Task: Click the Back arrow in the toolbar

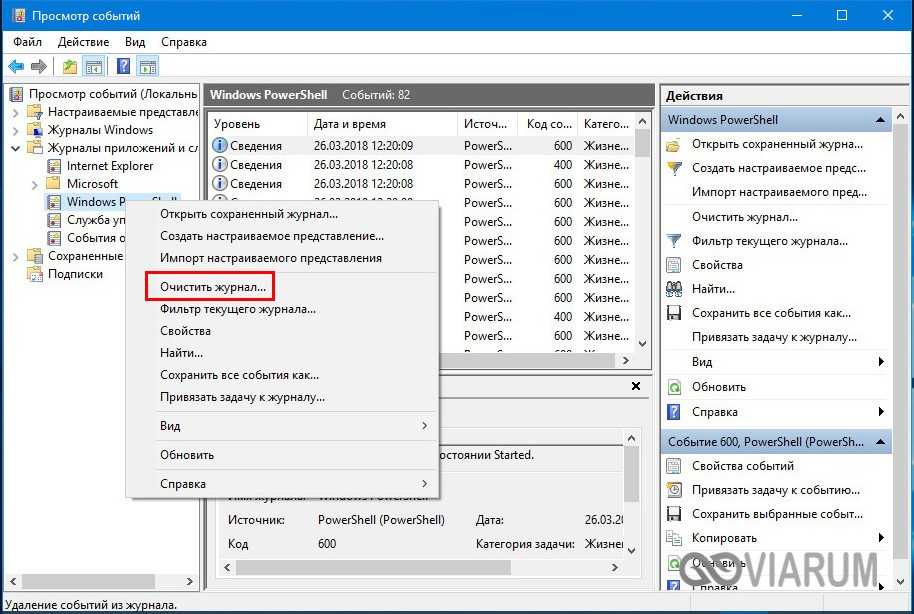Action: tap(16, 67)
